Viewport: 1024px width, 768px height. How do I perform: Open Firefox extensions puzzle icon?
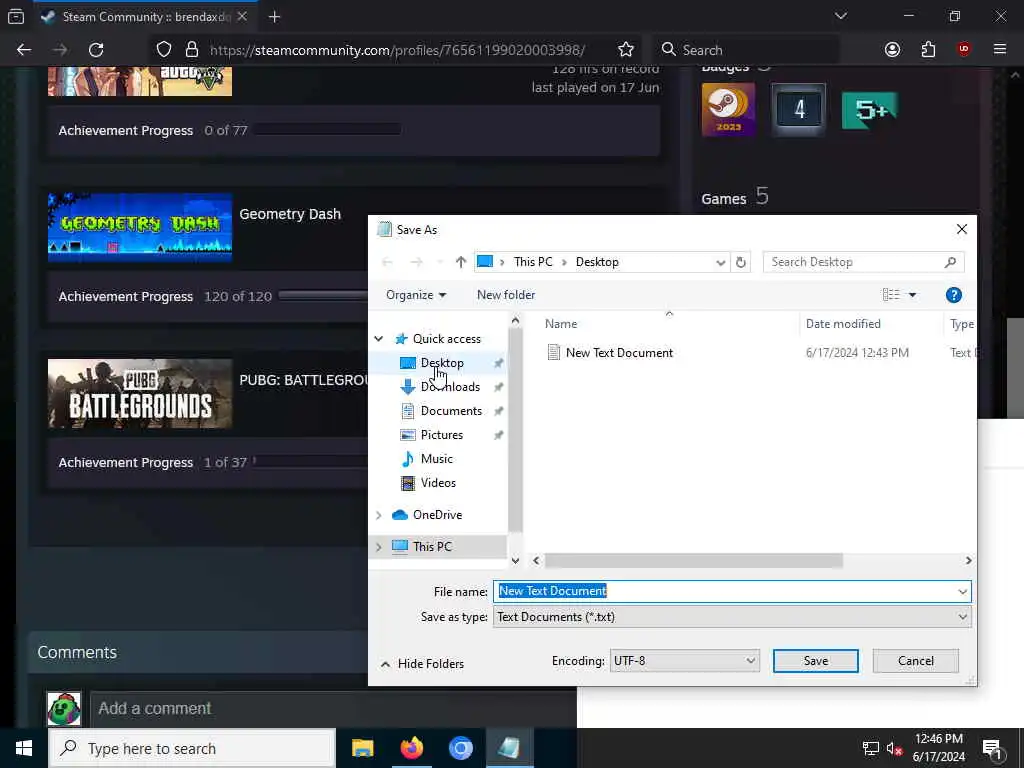coord(928,50)
